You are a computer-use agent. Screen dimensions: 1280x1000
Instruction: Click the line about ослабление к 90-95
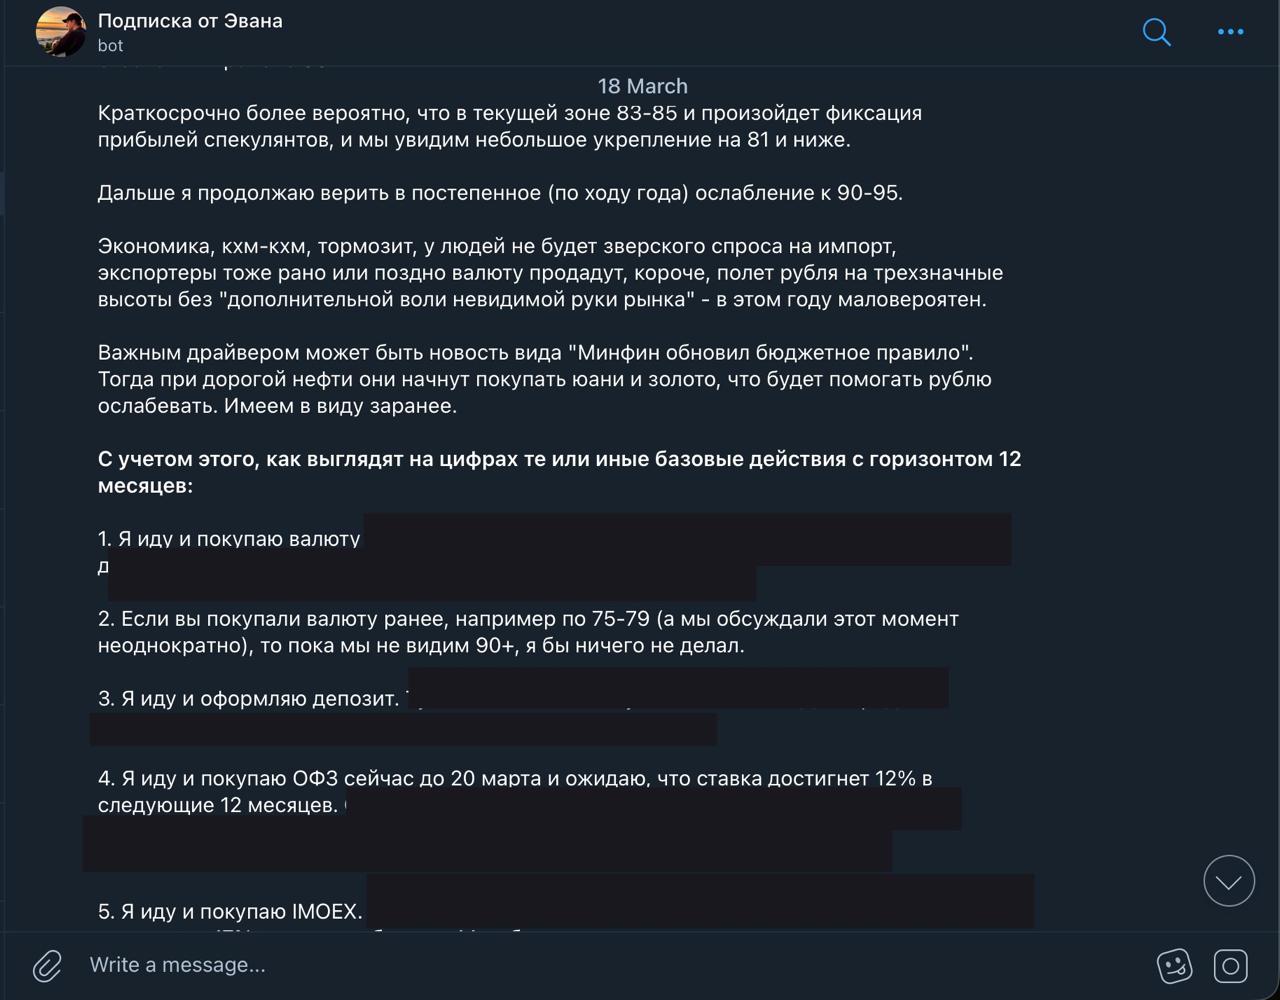click(500, 193)
